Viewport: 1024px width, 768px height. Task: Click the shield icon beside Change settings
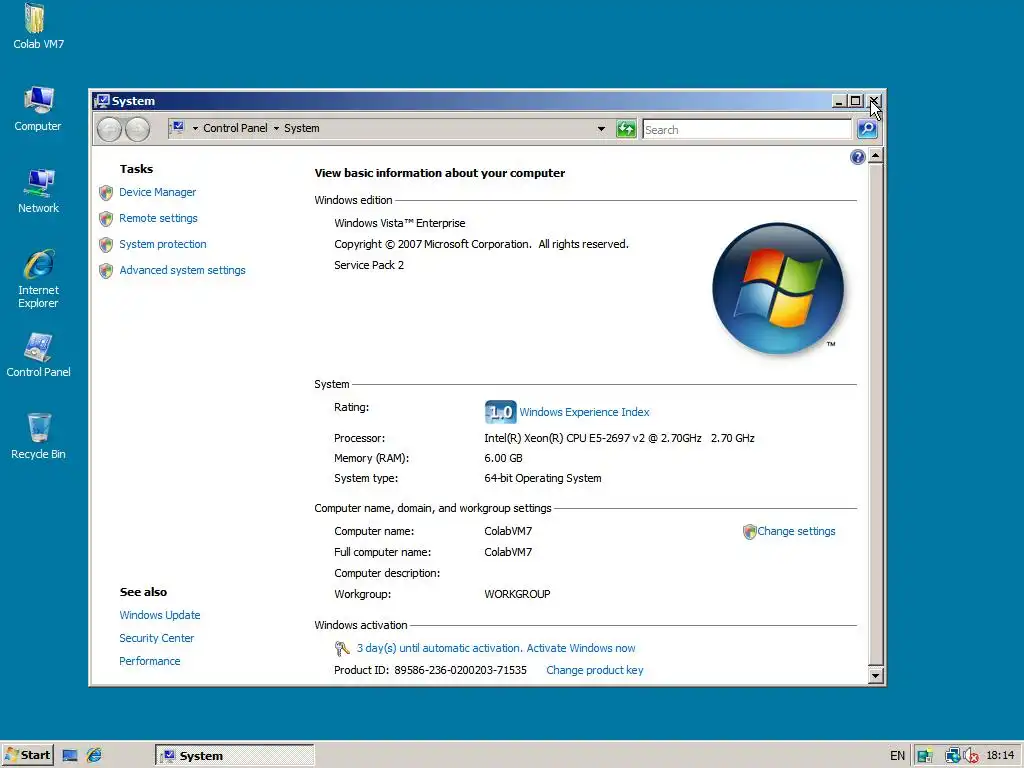tap(749, 532)
